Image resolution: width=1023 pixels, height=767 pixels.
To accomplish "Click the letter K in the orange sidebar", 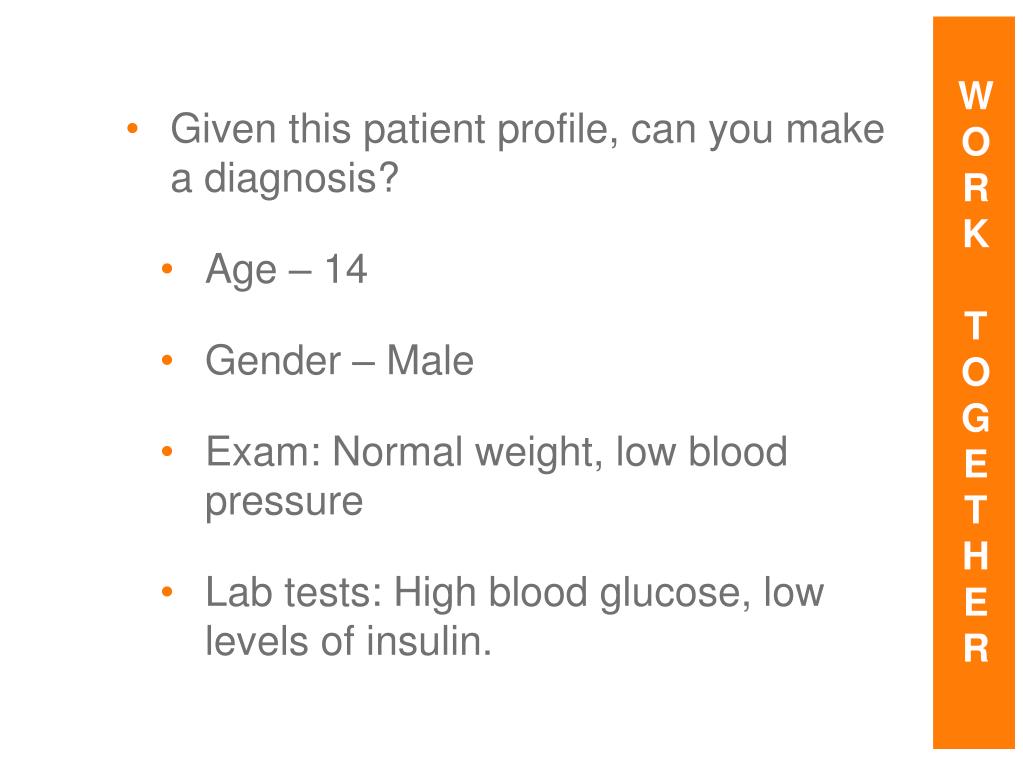I will 975,233.
